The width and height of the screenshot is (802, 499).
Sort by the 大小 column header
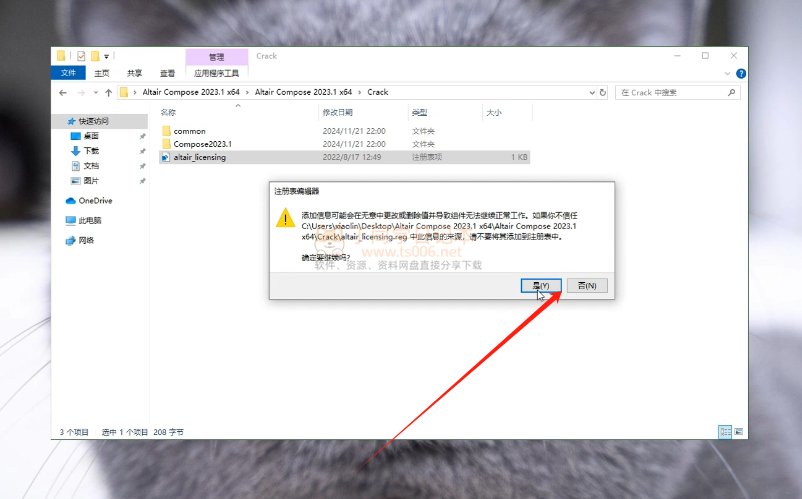(x=494, y=112)
